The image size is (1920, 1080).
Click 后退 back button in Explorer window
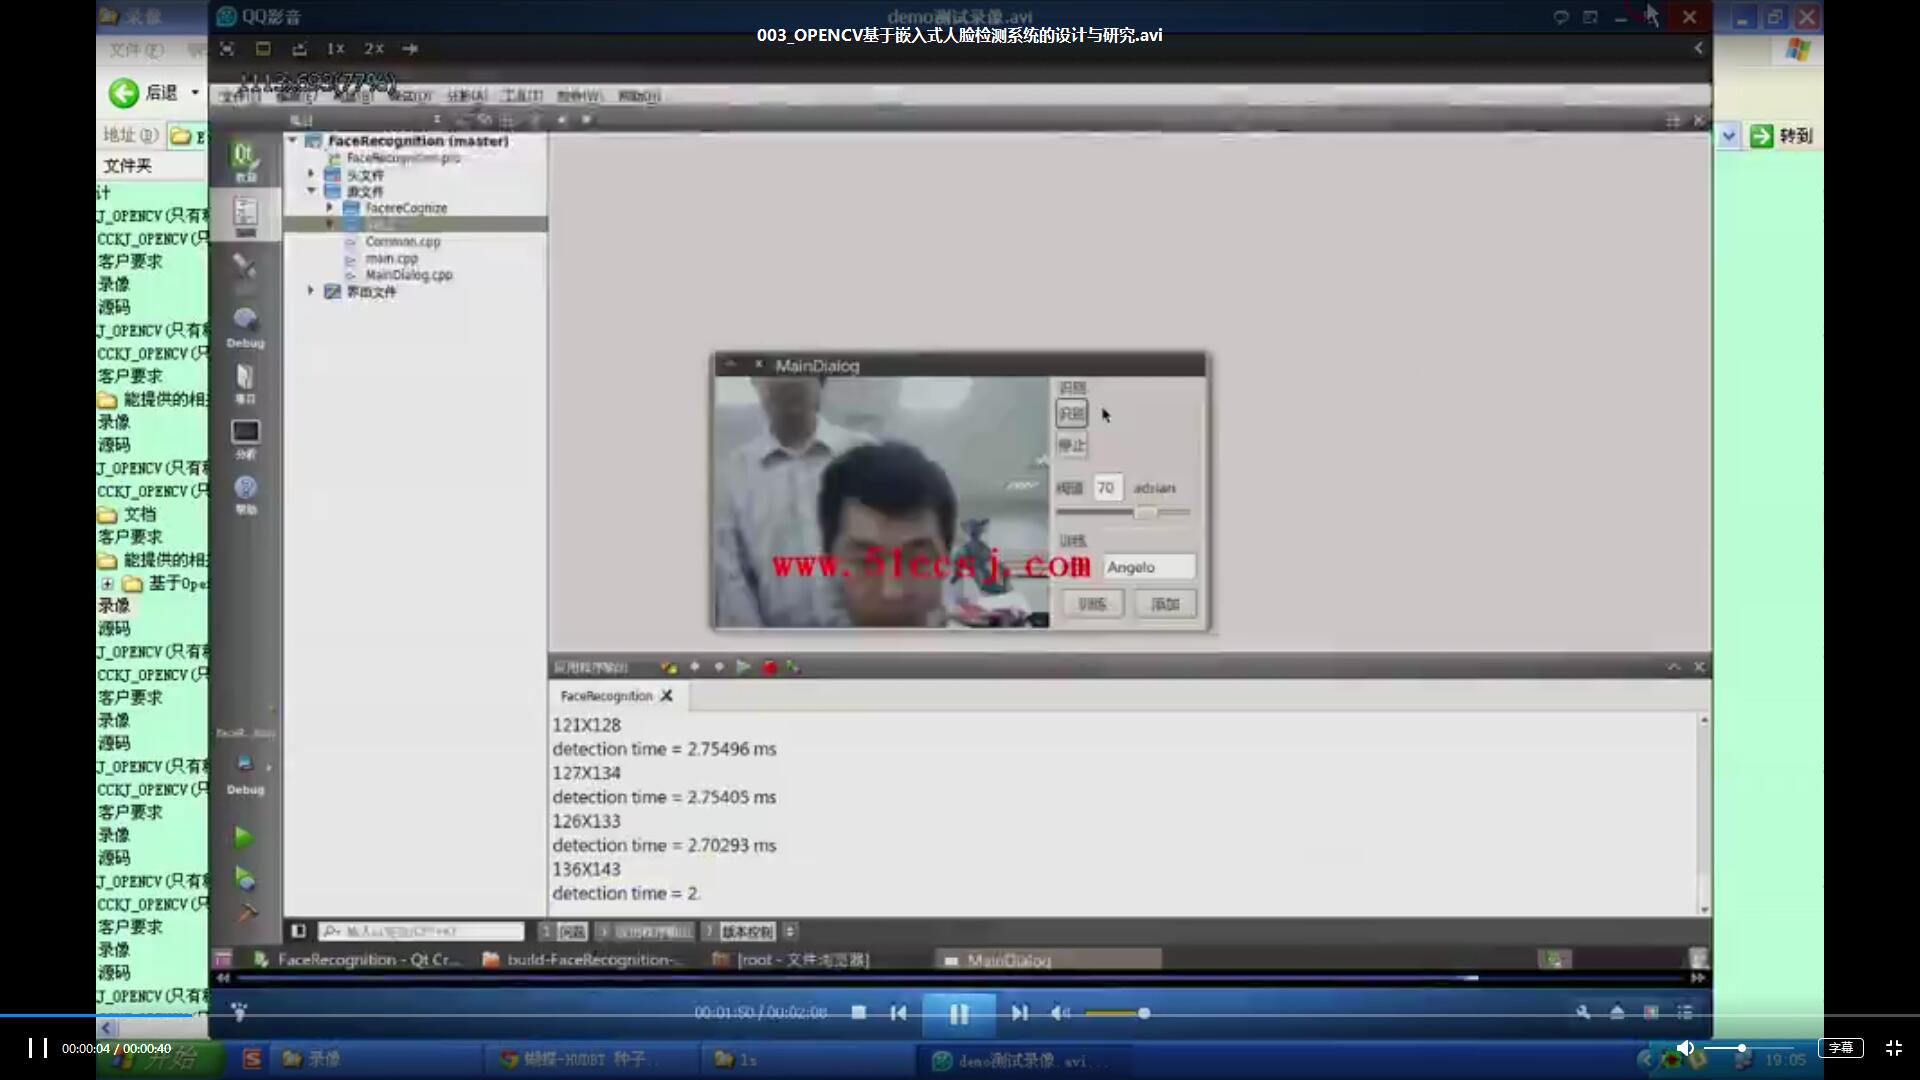pos(143,93)
